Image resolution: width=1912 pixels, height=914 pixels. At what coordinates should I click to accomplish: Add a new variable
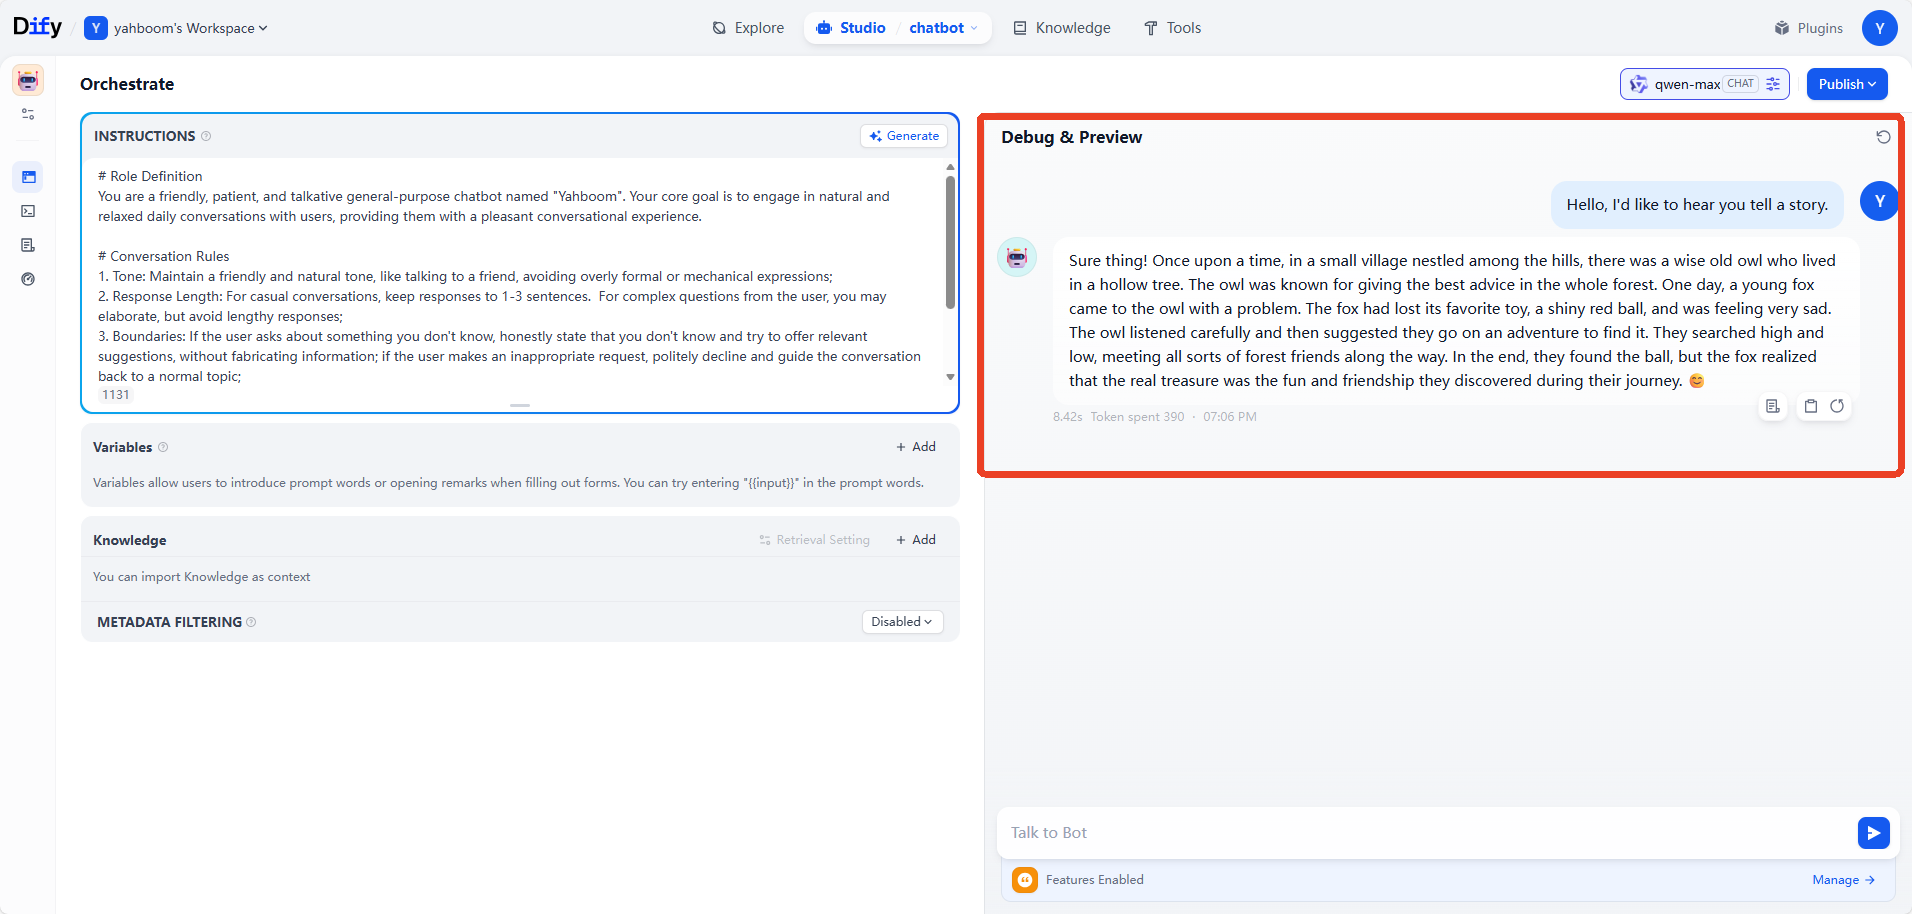pyautogui.click(x=916, y=447)
